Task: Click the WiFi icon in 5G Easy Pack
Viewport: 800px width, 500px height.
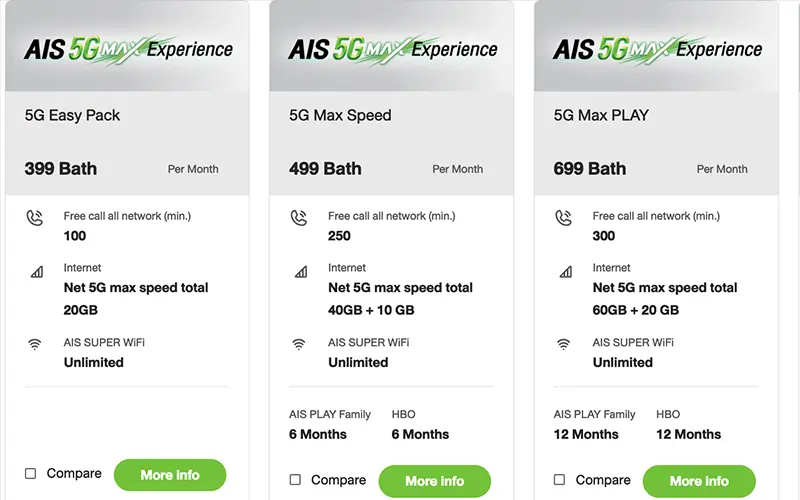Action: [34, 344]
